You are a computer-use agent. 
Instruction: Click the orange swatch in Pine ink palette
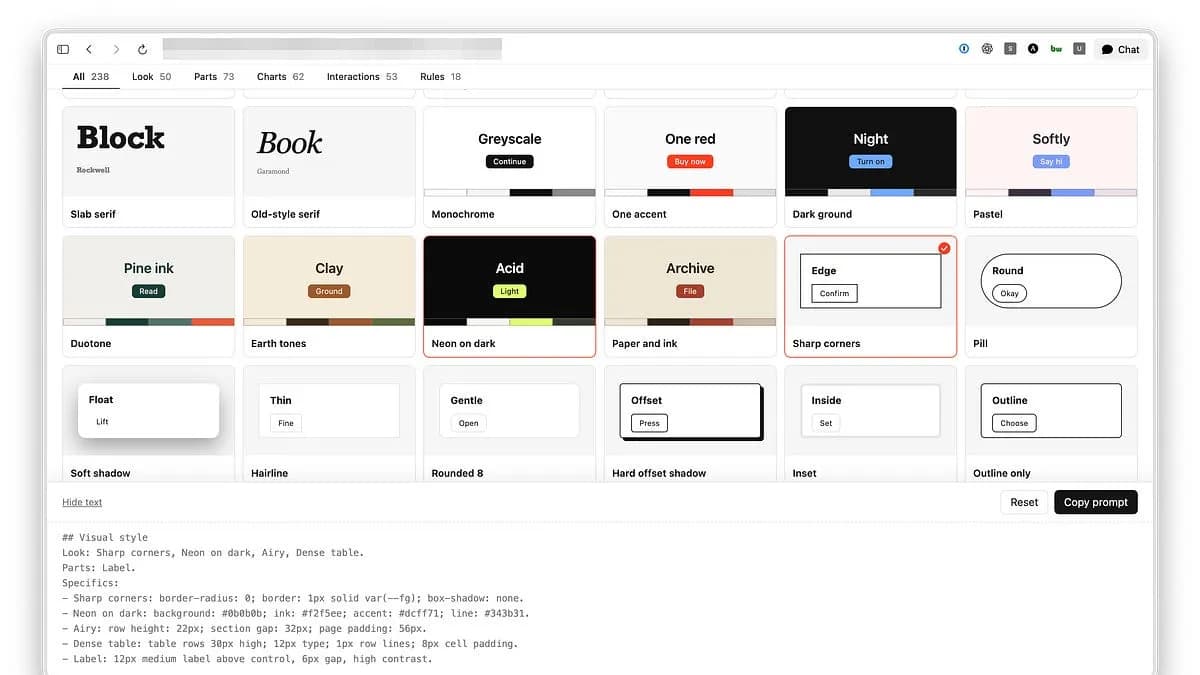click(213, 322)
